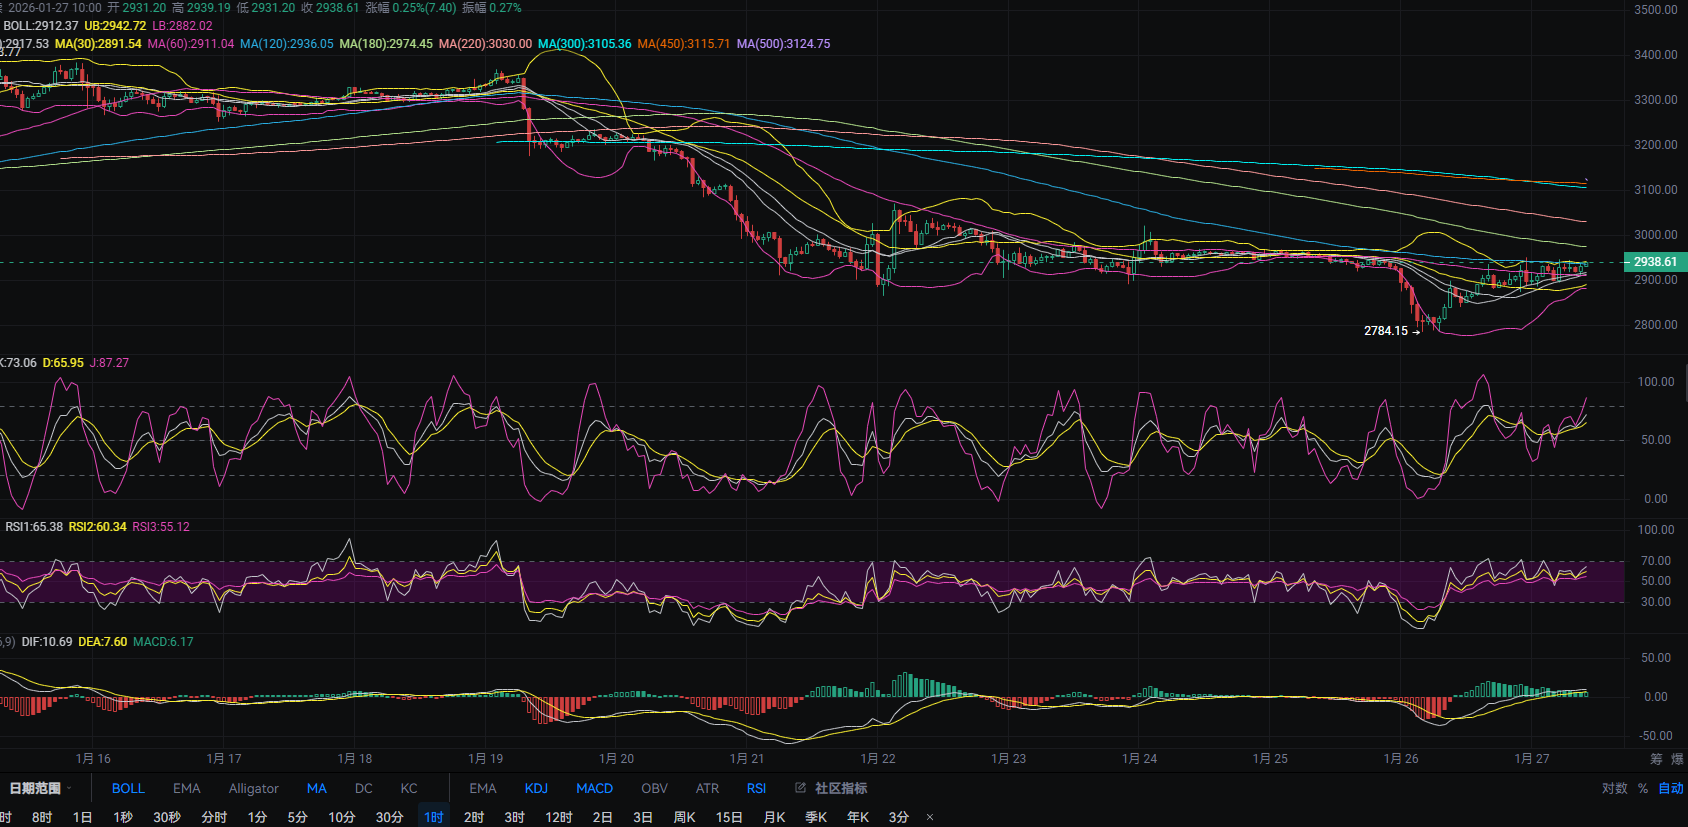
Task: Click the 筹 chip distribution icon
Action: 1656,759
